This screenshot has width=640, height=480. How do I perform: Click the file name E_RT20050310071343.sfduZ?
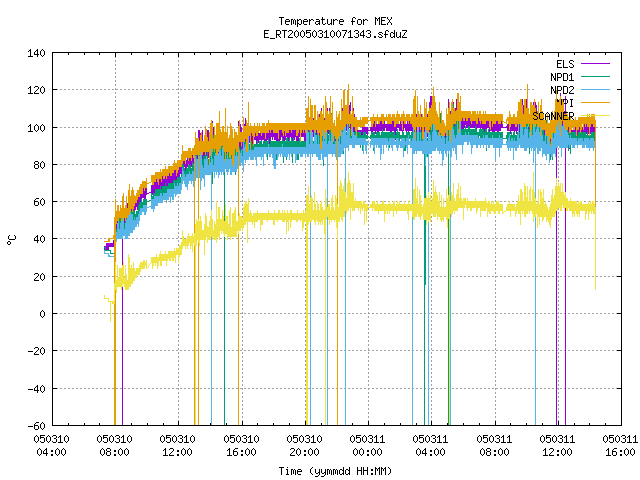click(335, 34)
